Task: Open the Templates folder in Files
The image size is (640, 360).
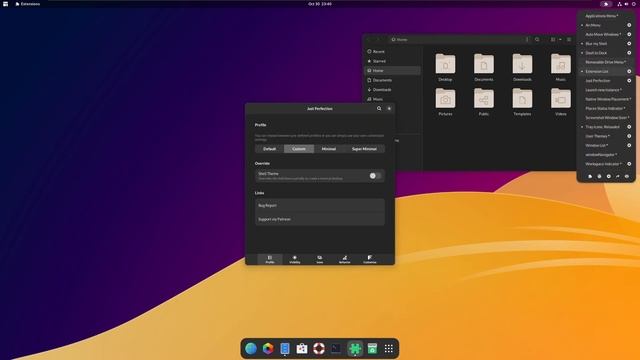Action: point(522,102)
